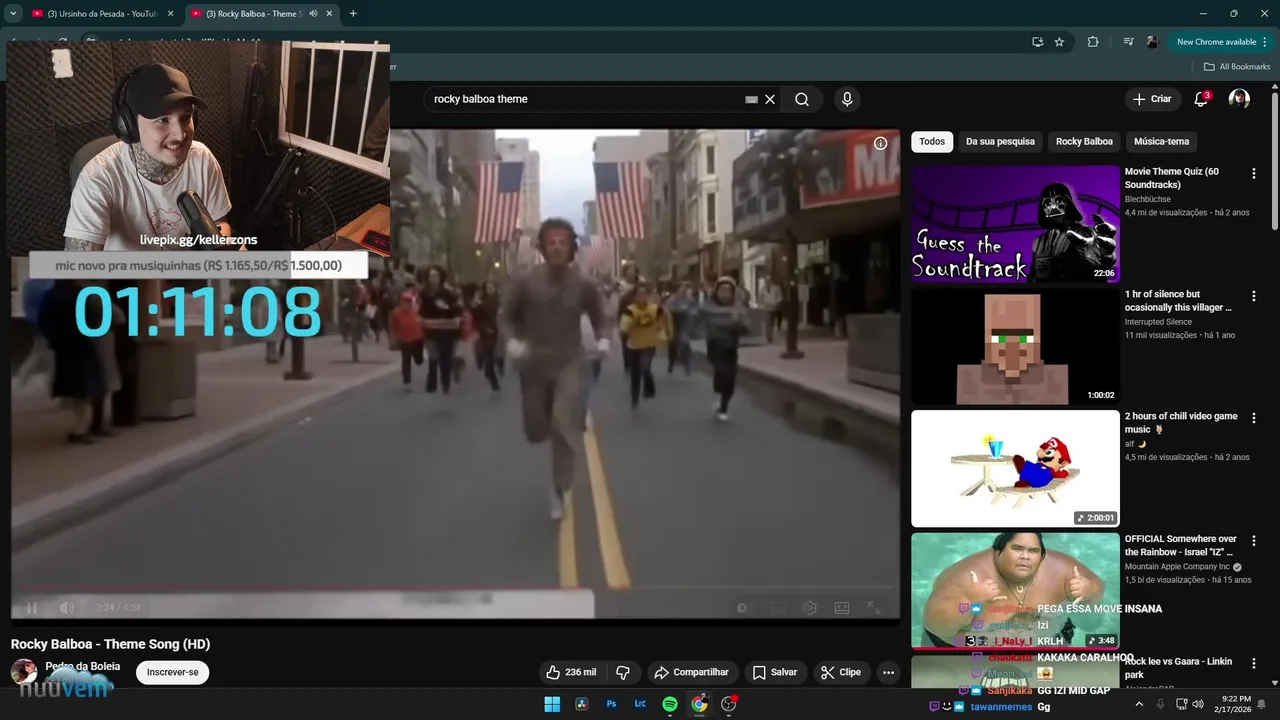1280x720 pixels.
Task: Open taskbar volume control icon
Action: (x=1198, y=704)
